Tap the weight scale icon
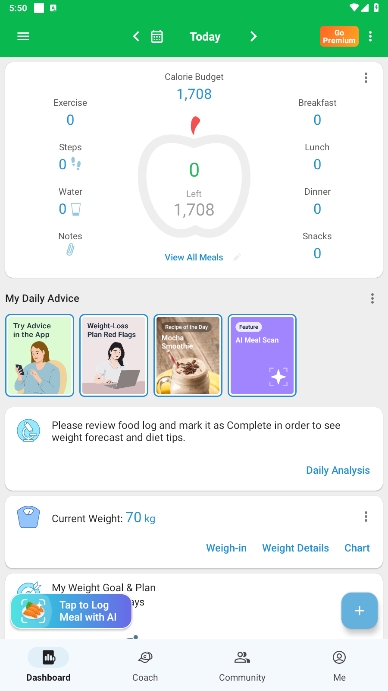 [x=28, y=517]
